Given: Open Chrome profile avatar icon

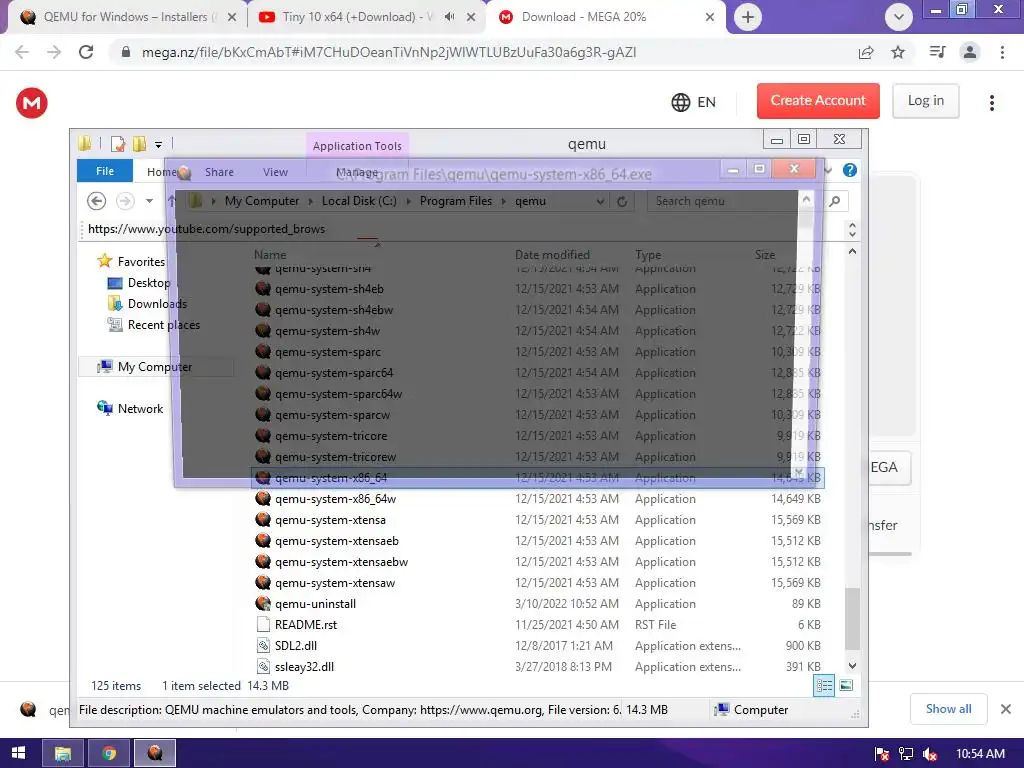Looking at the screenshot, I should click(970, 52).
